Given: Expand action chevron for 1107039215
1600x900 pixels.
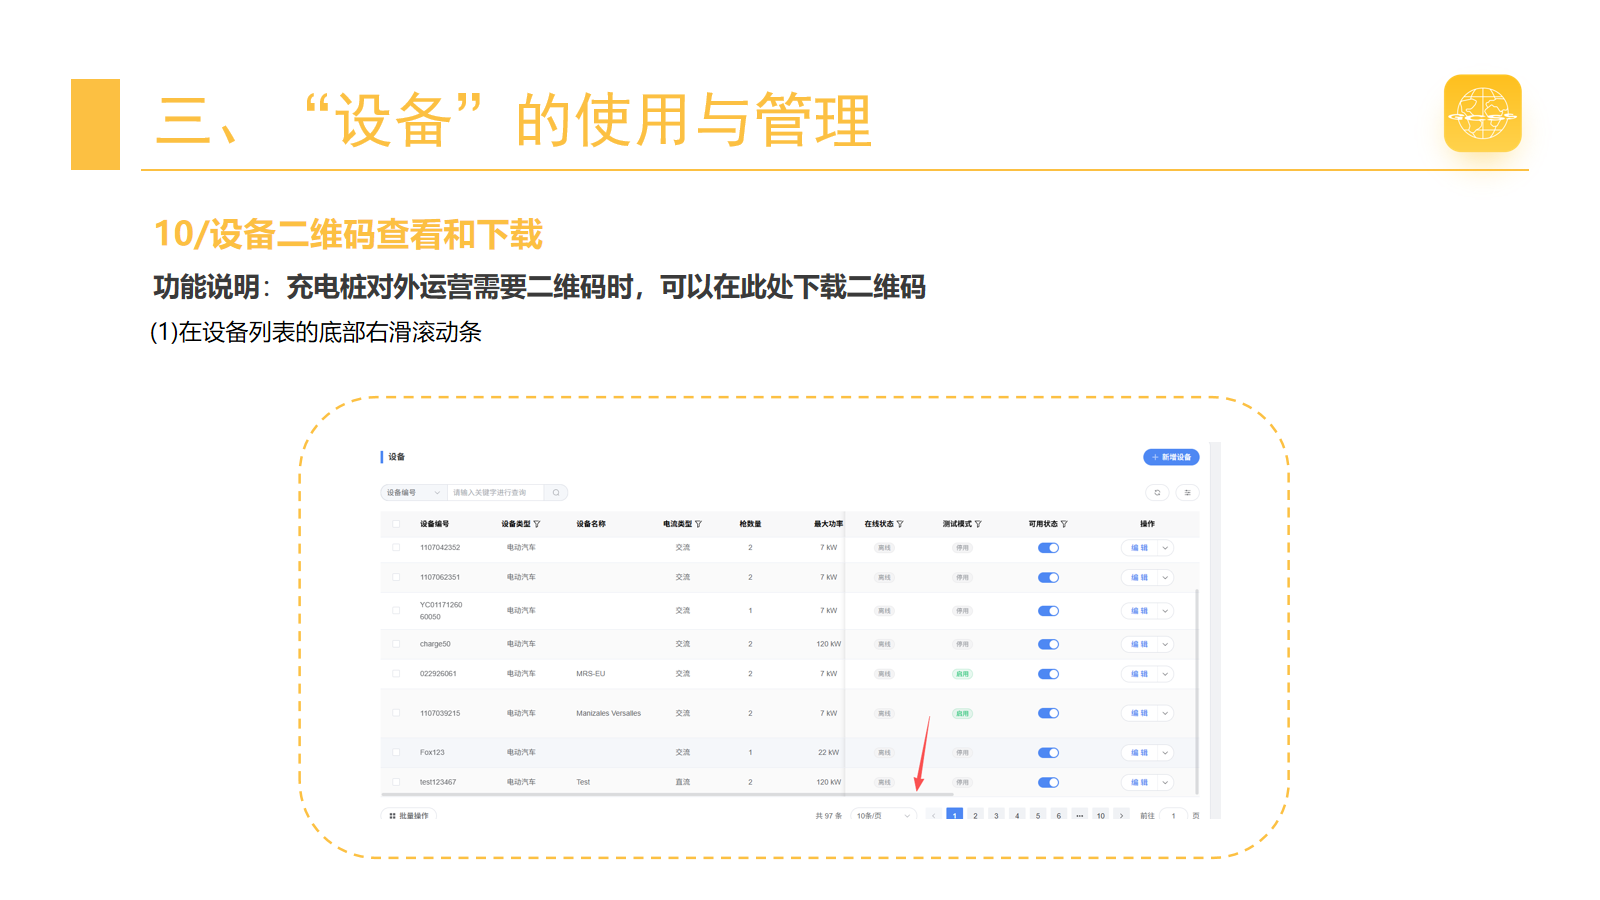Looking at the screenshot, I should 1165,713.
